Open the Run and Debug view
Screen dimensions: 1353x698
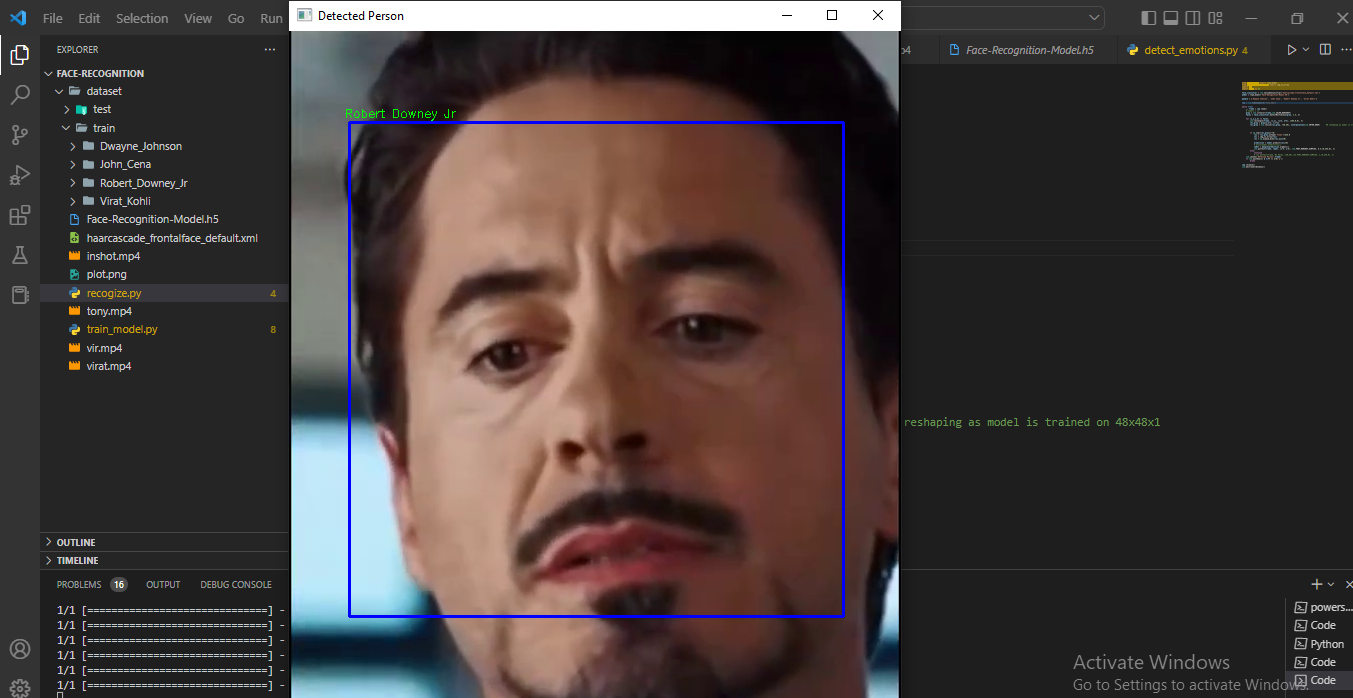[20, 175]
